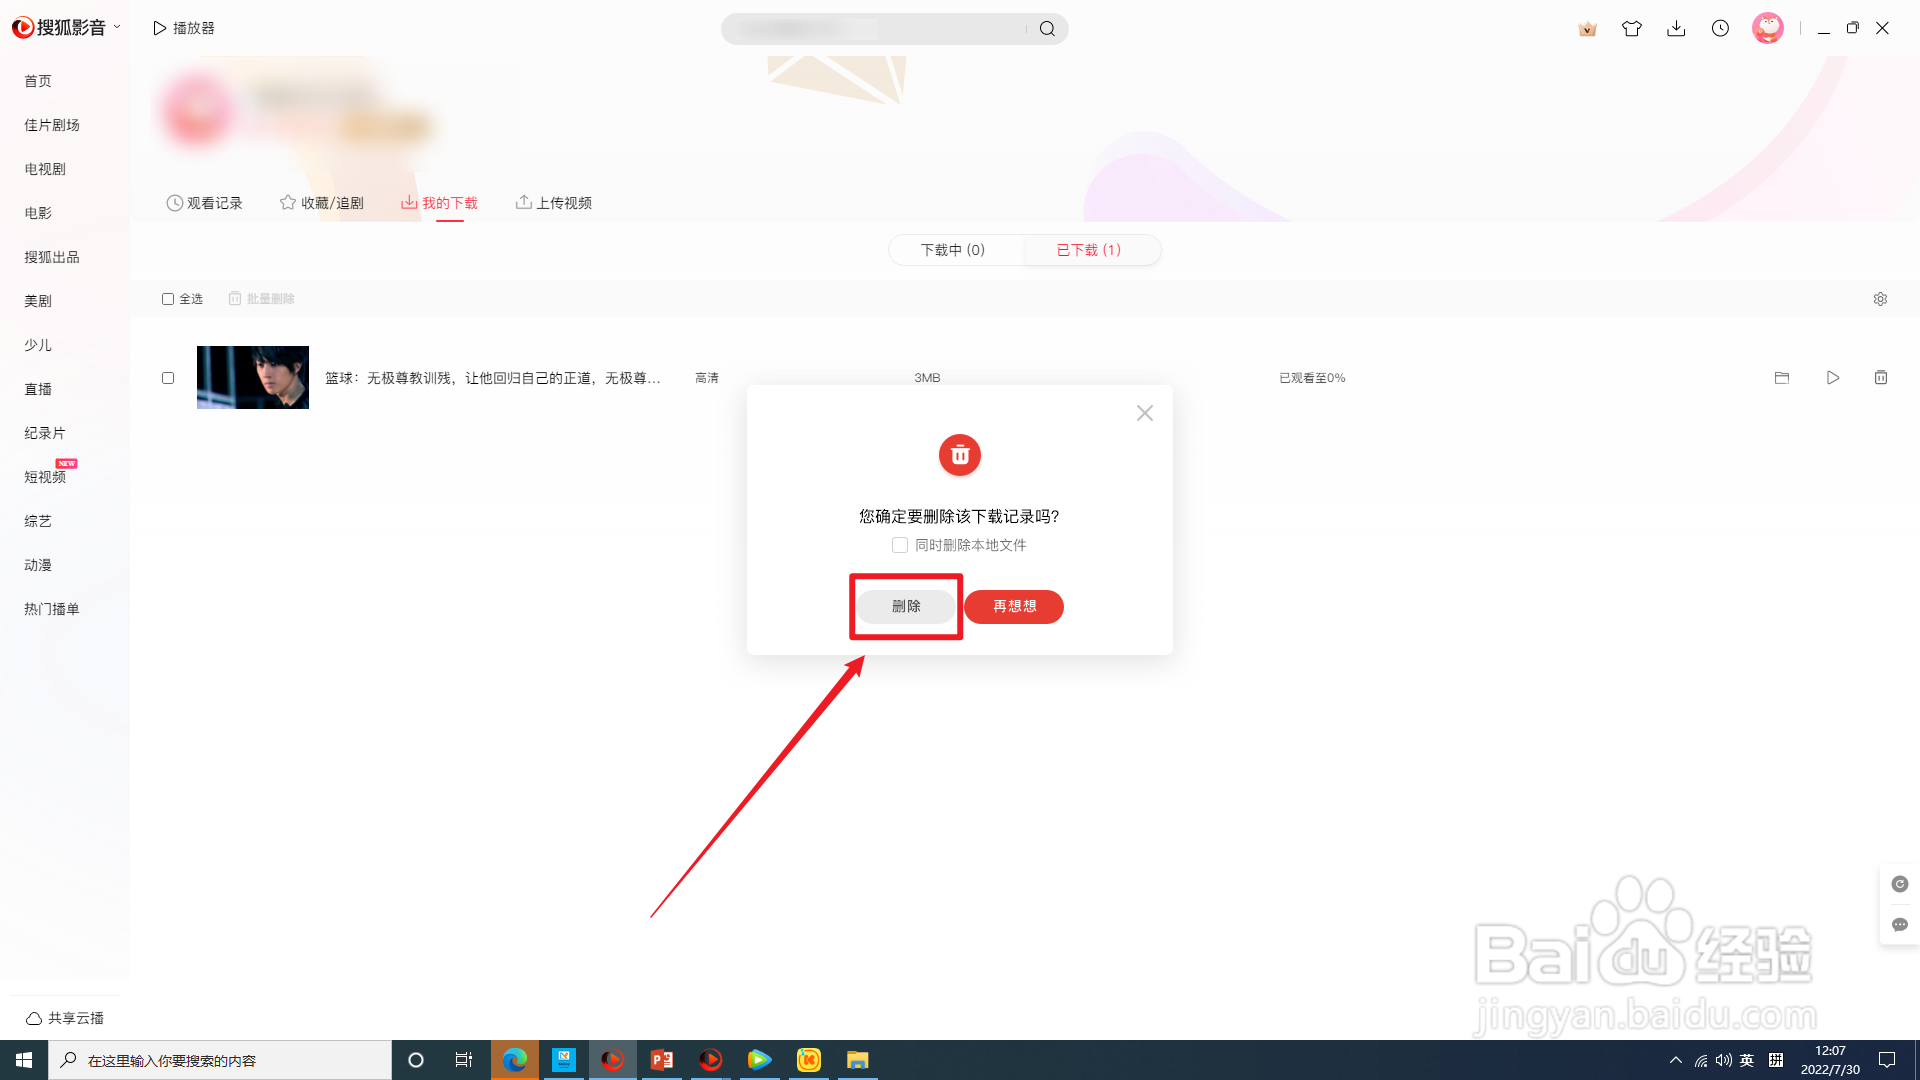Image resolution: width=1920 pixels, height=1080 pixels.
Task: Check 同时删除本地文件 checkbox
Action: coord(900,545)
